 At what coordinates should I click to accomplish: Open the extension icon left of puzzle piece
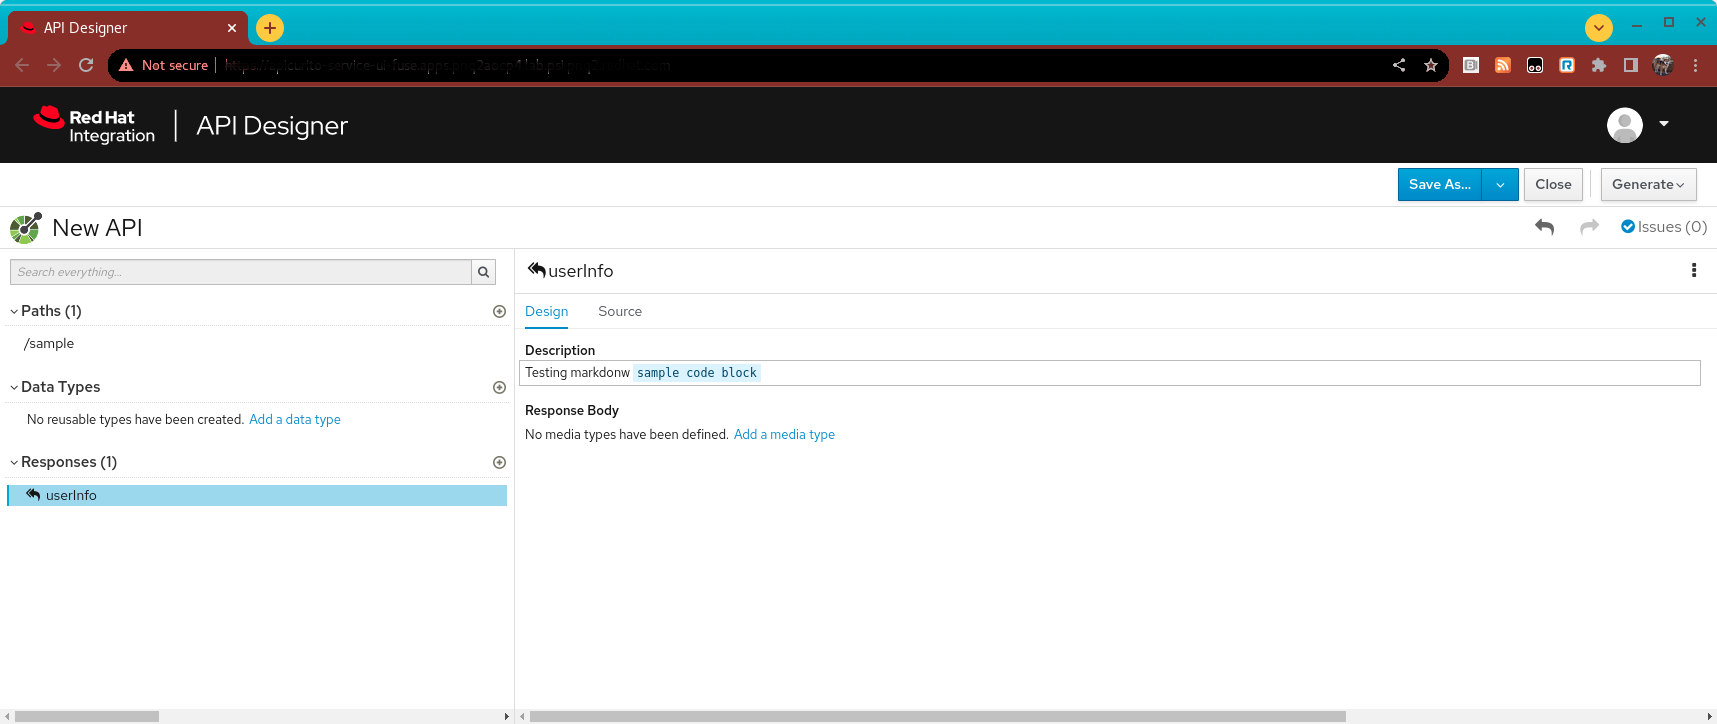click(x=1567, y=65)
